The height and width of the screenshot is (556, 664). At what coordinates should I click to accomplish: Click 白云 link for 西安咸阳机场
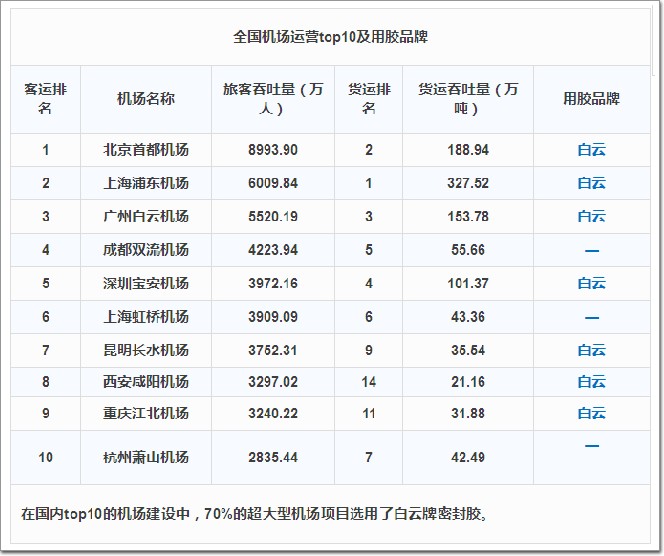pyautogui.click(x=591, y=382)
